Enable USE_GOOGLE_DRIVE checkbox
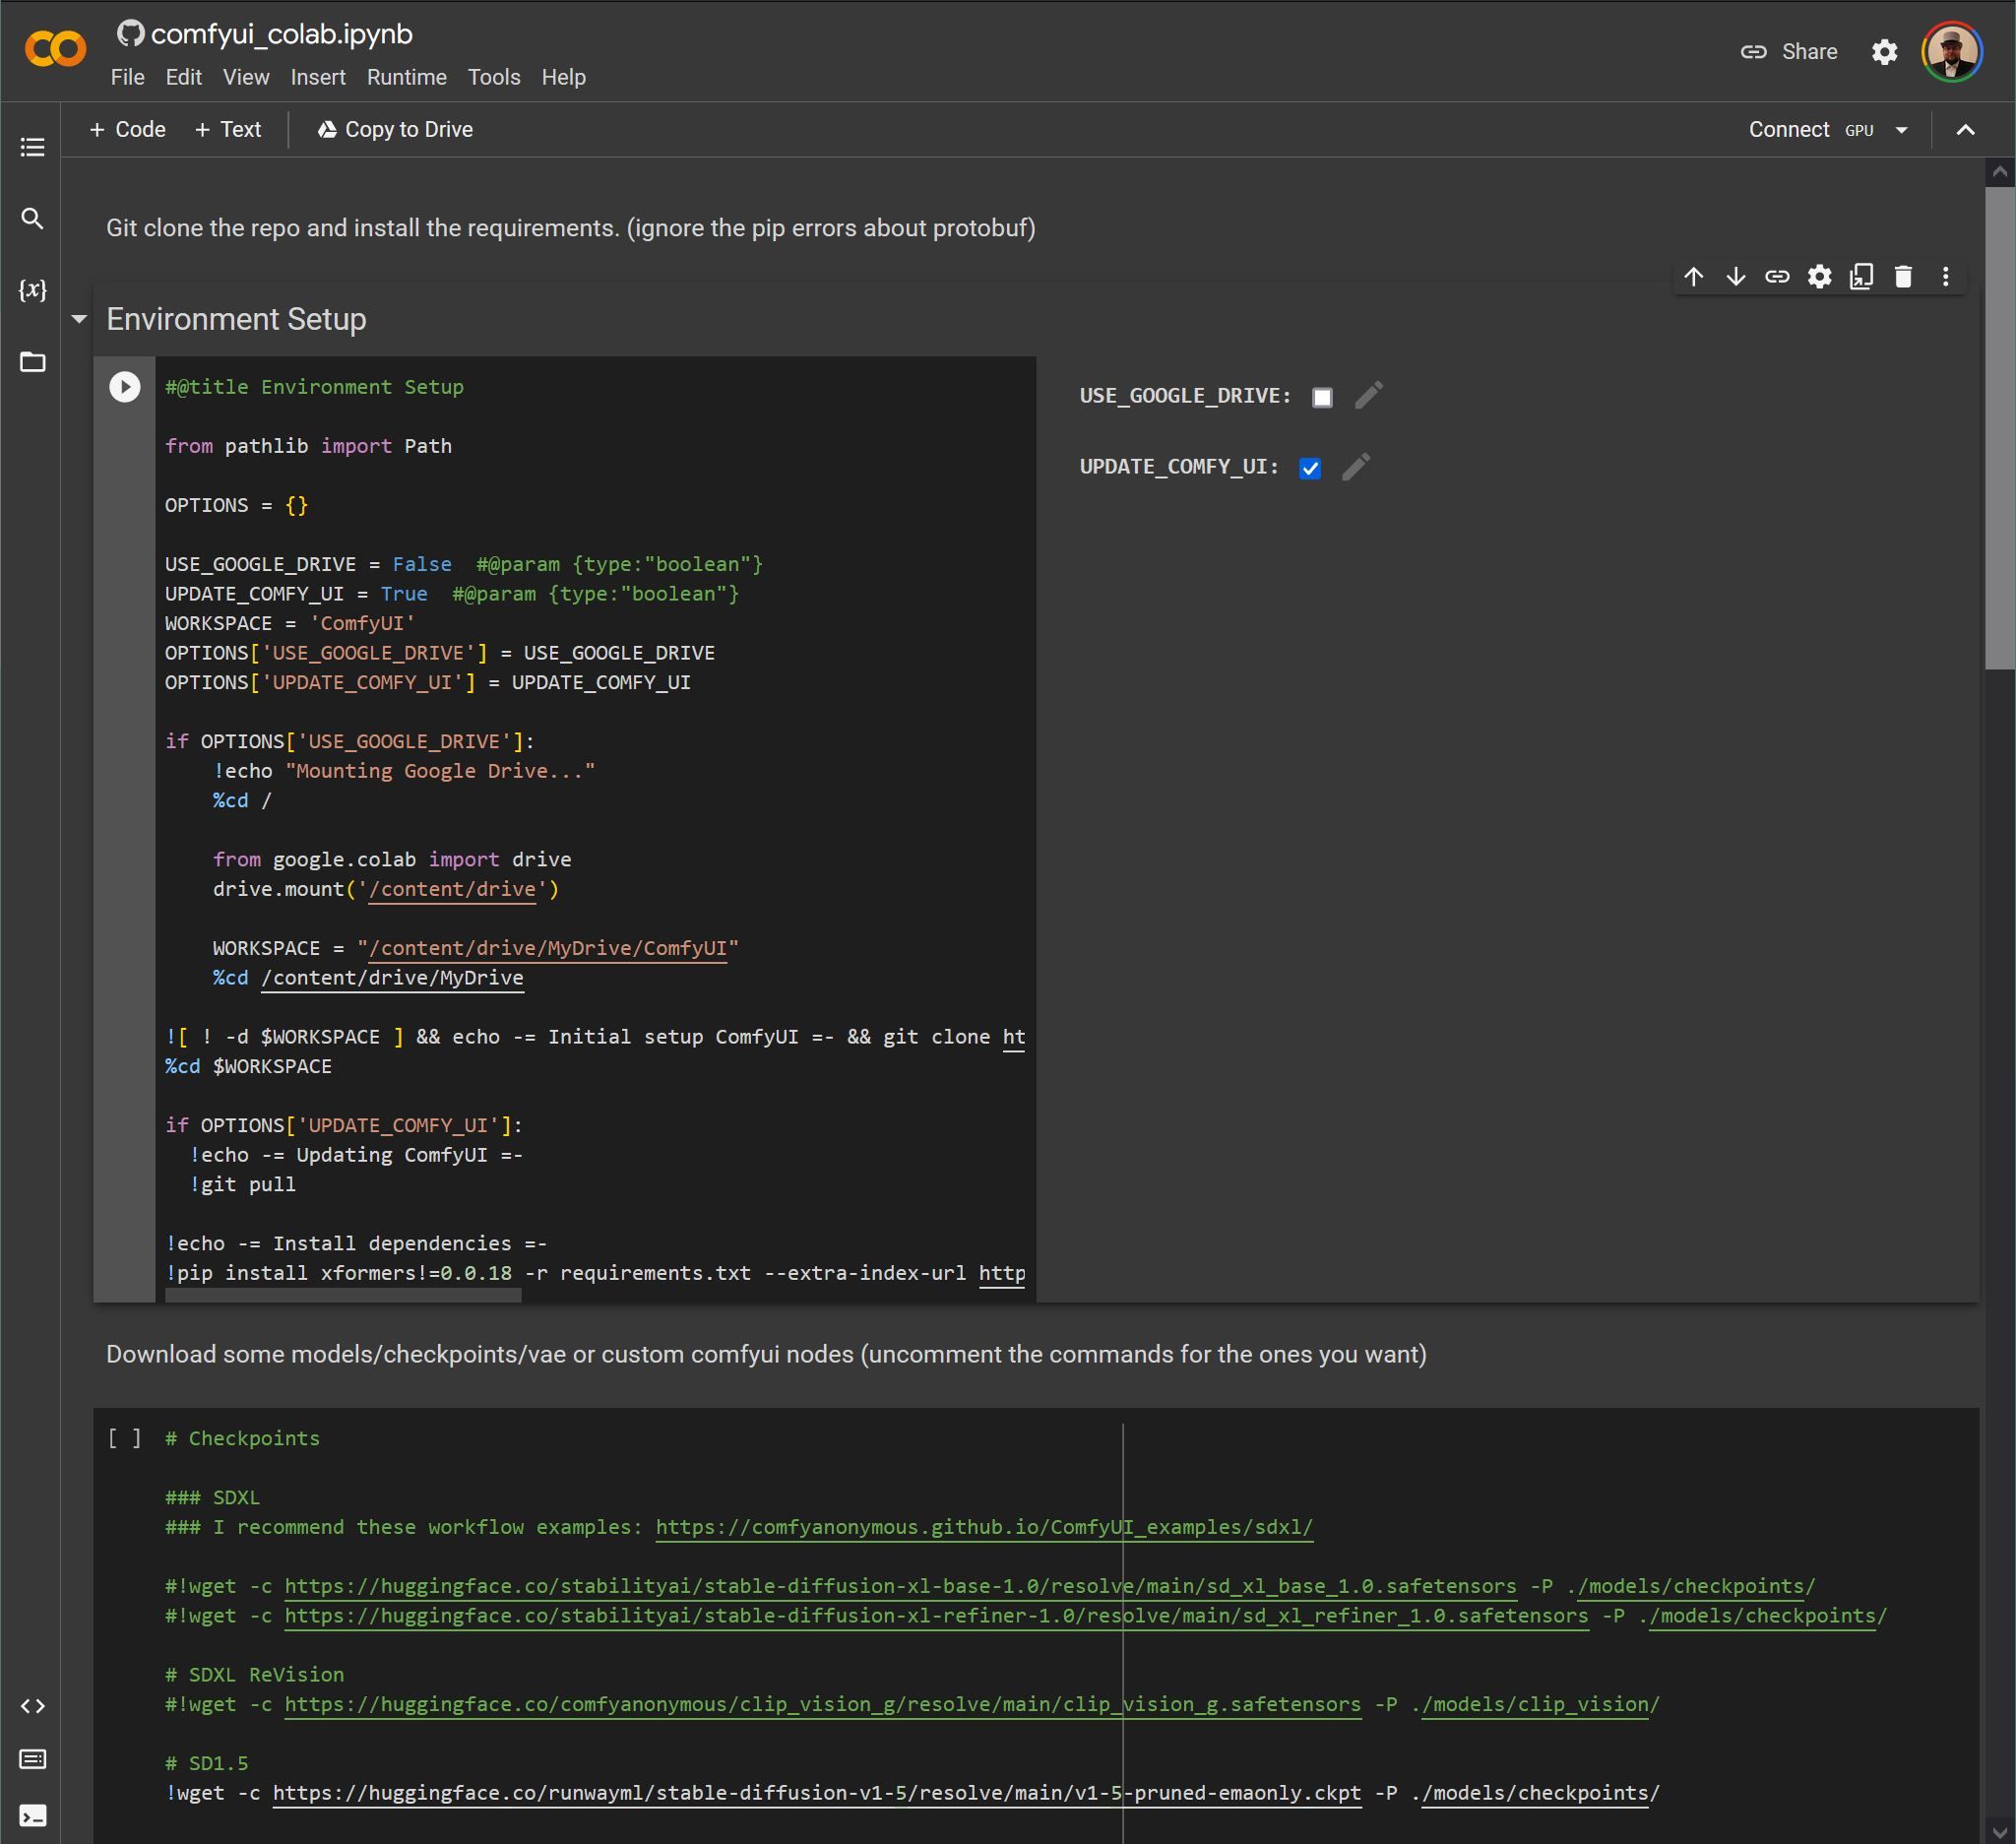2016x1844 pixels. 1322,397
